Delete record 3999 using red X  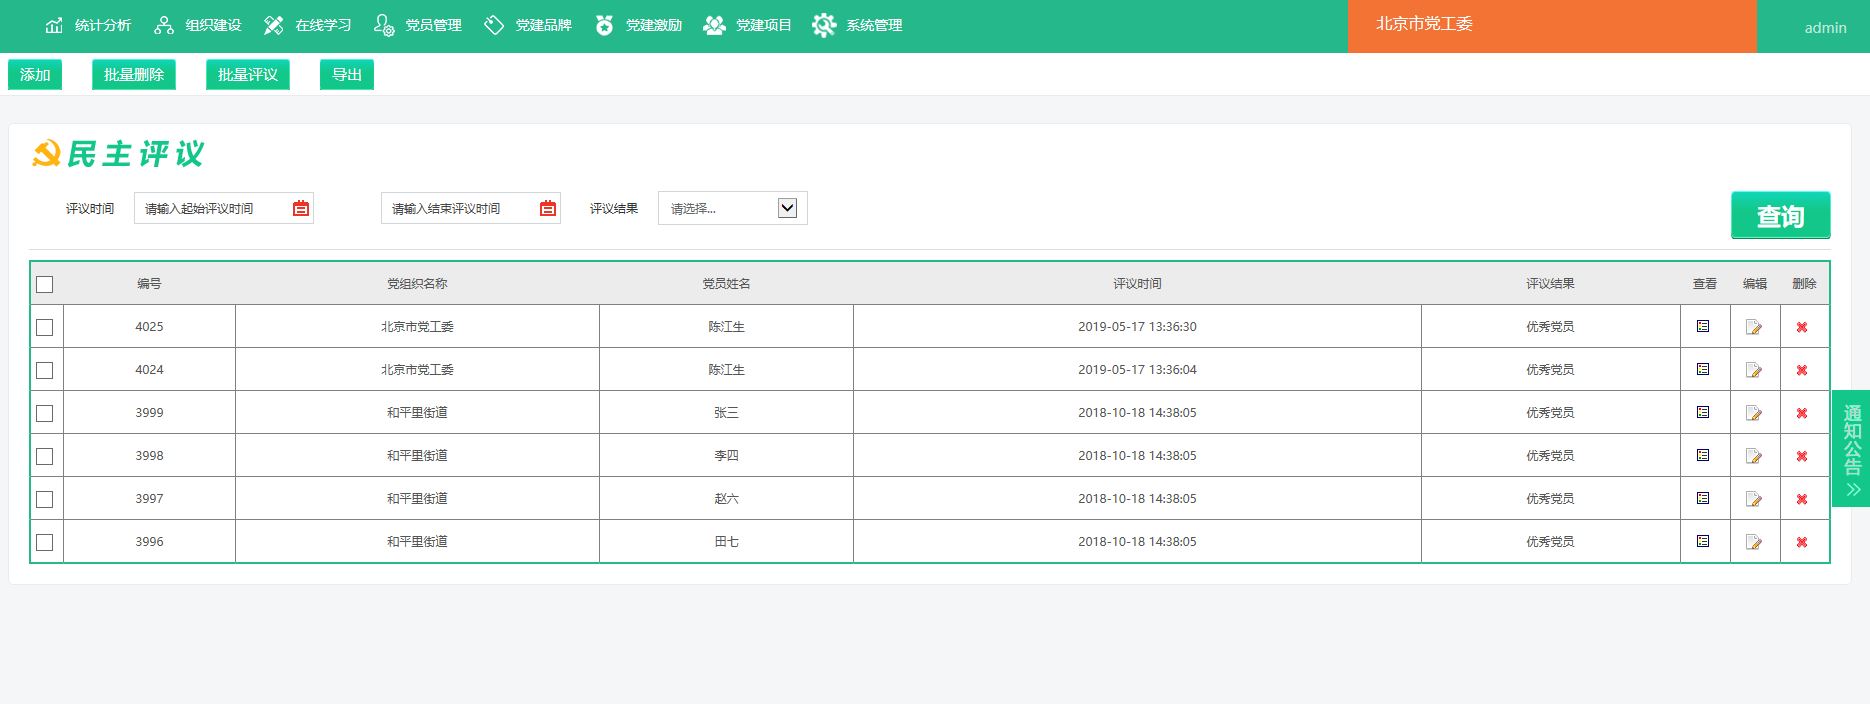[1802, 413]
